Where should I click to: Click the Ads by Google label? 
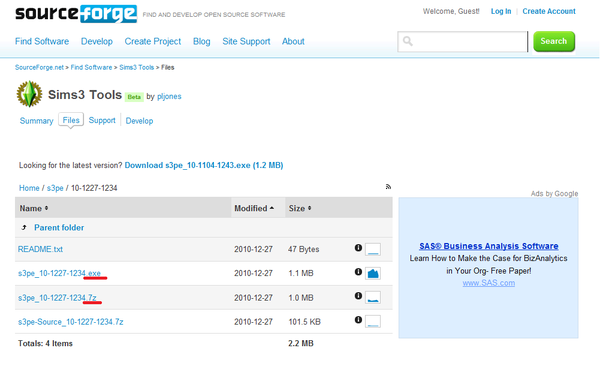pyautogui.click(x=554, y=194)
